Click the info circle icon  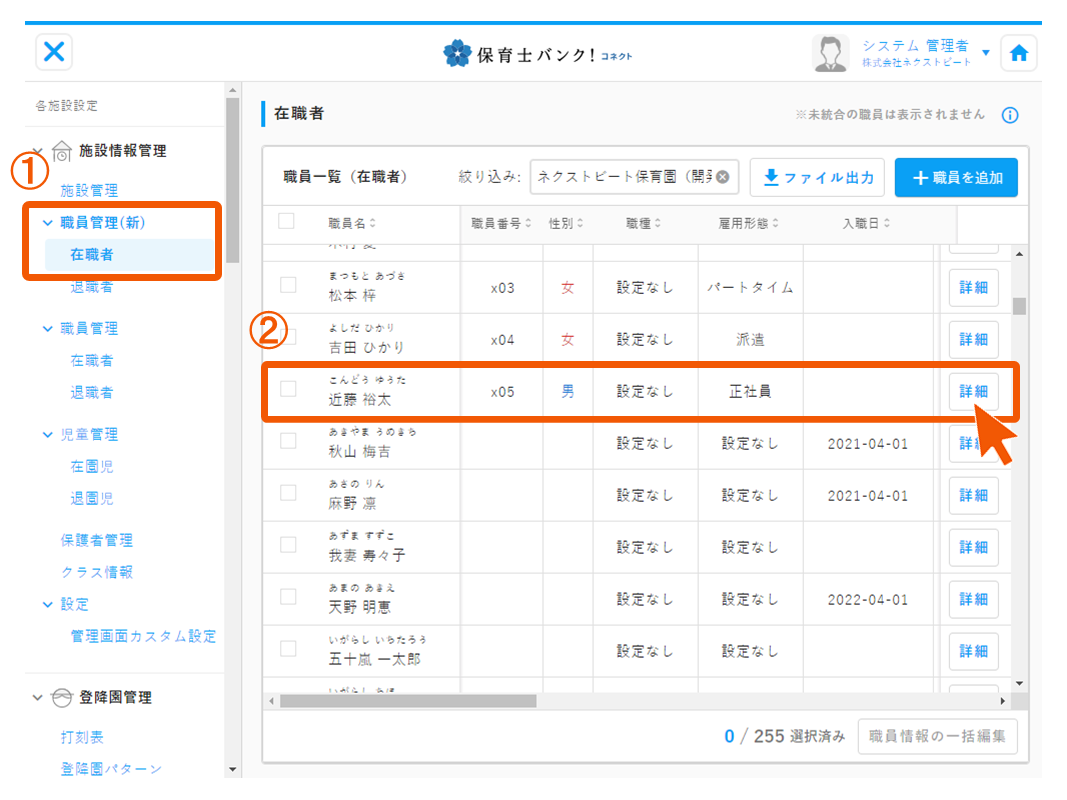1010,115
